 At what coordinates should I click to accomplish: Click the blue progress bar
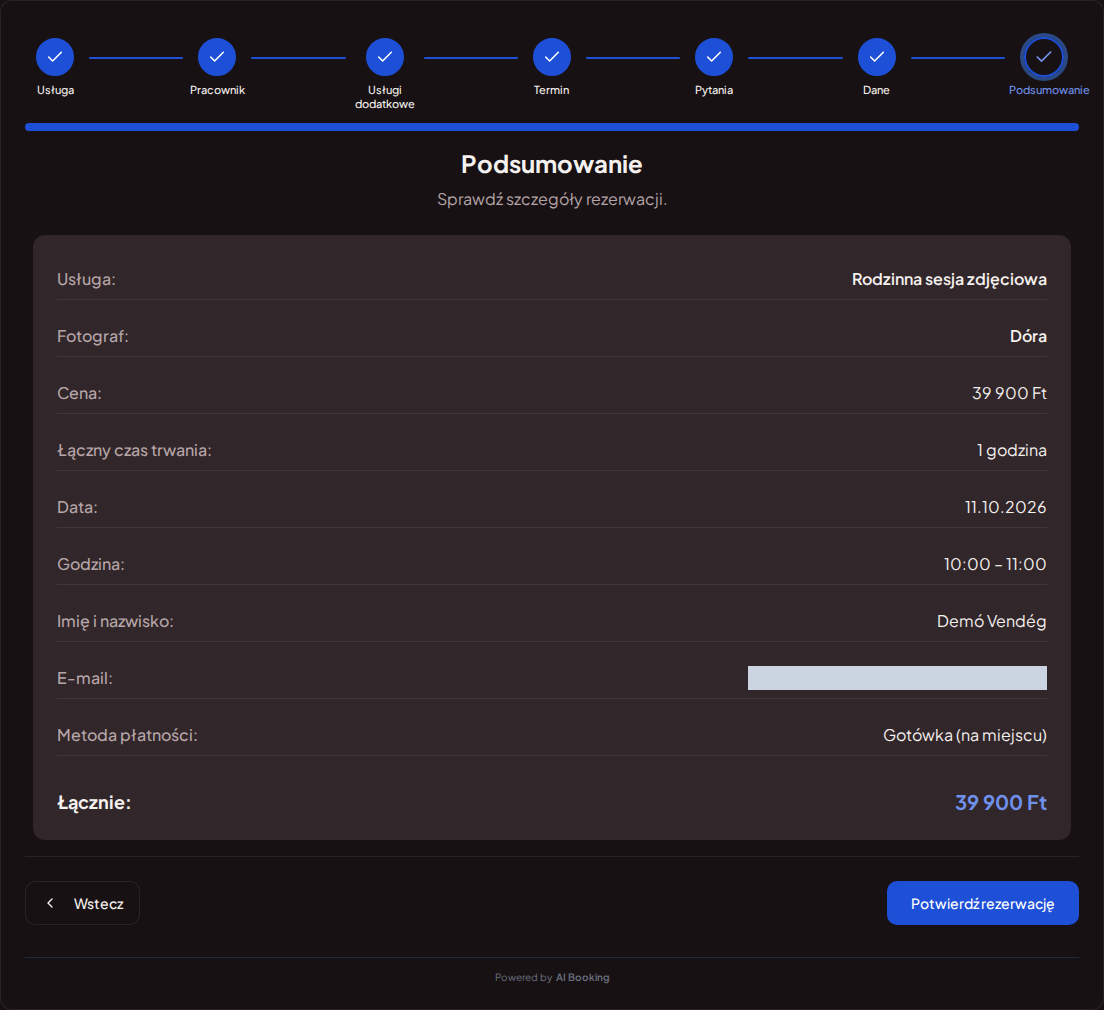(x=552, y=127)
